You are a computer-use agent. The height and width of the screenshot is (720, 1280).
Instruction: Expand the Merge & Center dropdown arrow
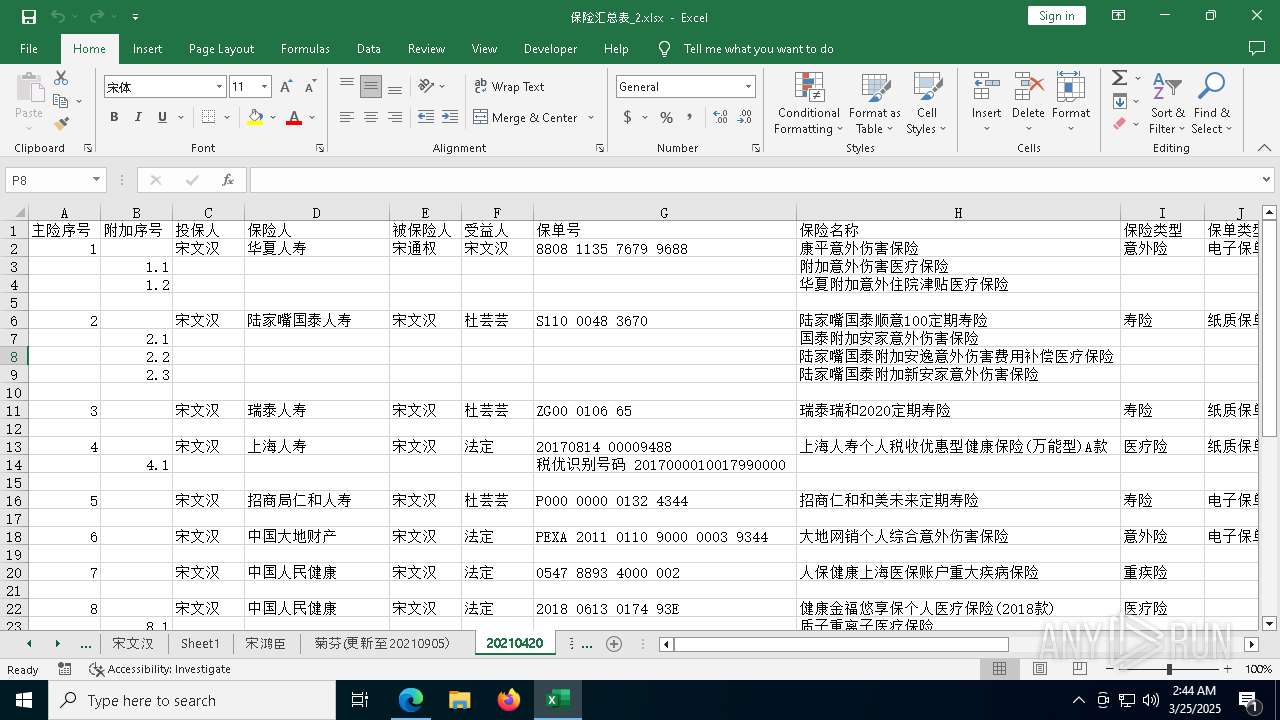(x=590, y=117)
